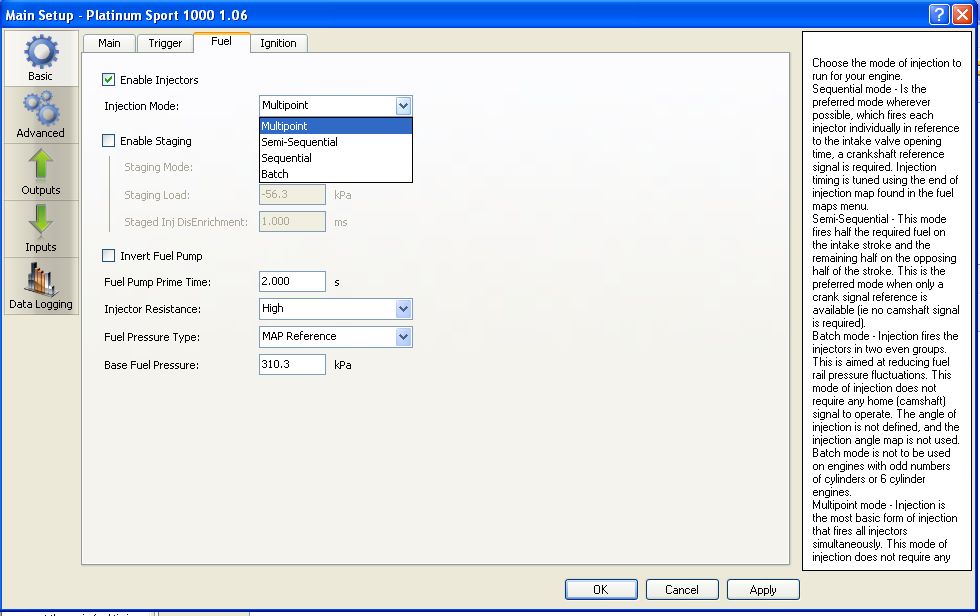Open the Data Logging section
Viewport: 980px width, 616px height.
41,287
